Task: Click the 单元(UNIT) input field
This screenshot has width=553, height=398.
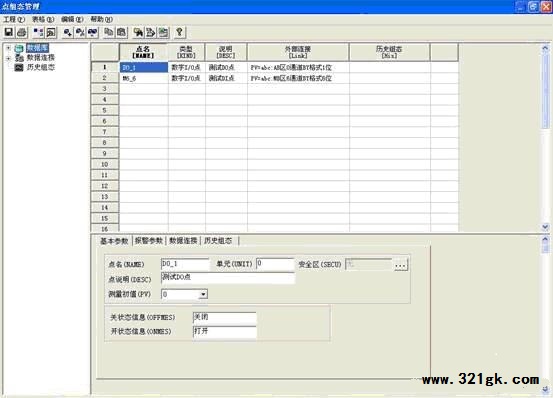Action: pyautogui.click(x=275, y=264)
